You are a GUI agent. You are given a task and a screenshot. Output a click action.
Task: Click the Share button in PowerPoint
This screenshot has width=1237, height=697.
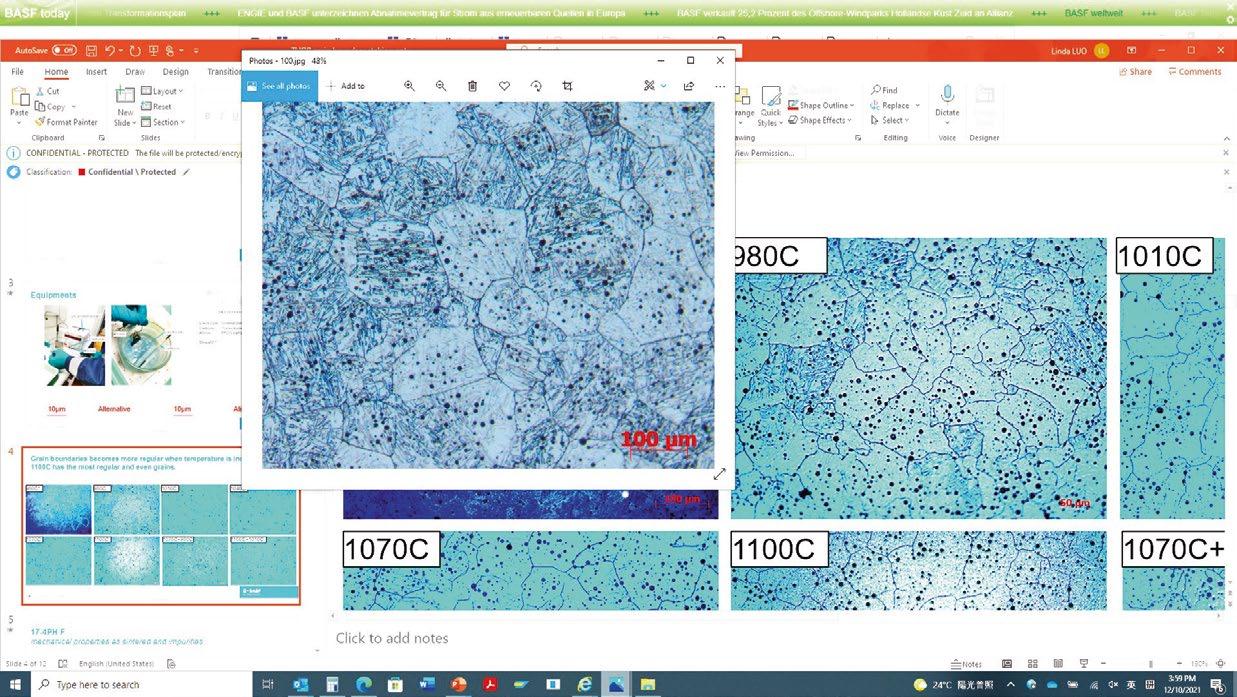pos(1135,72)
